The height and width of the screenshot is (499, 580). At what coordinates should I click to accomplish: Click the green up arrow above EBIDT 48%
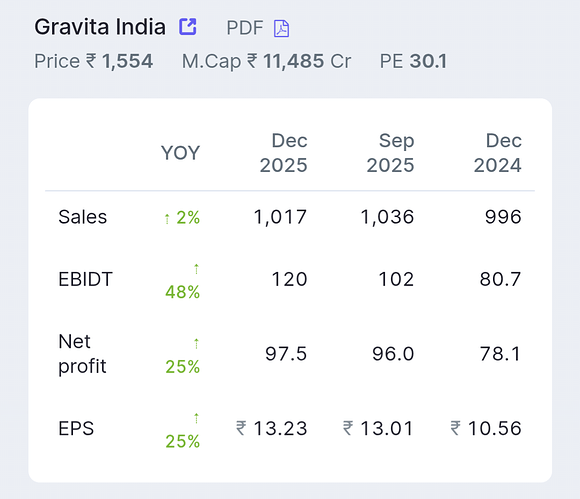pyautogui.click(x=196, y=269)
